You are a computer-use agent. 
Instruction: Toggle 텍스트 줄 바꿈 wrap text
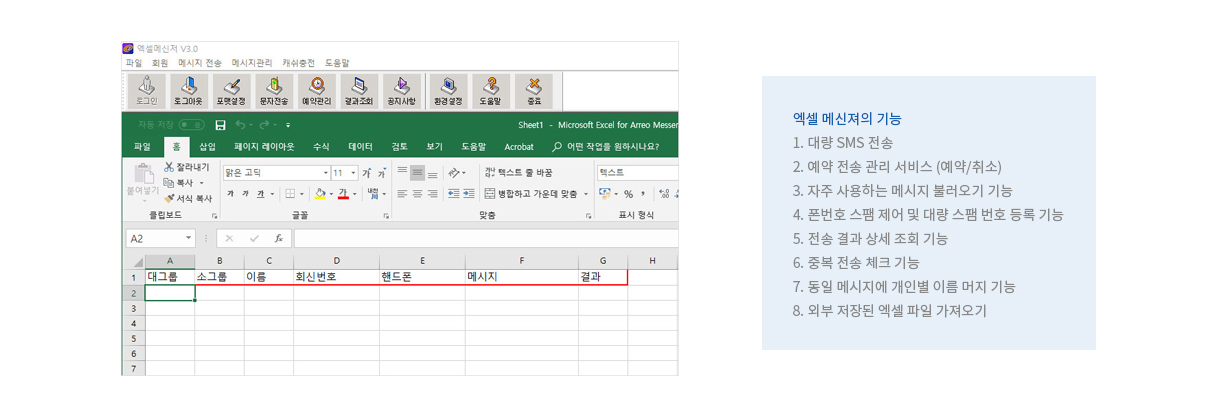(517, 173)
